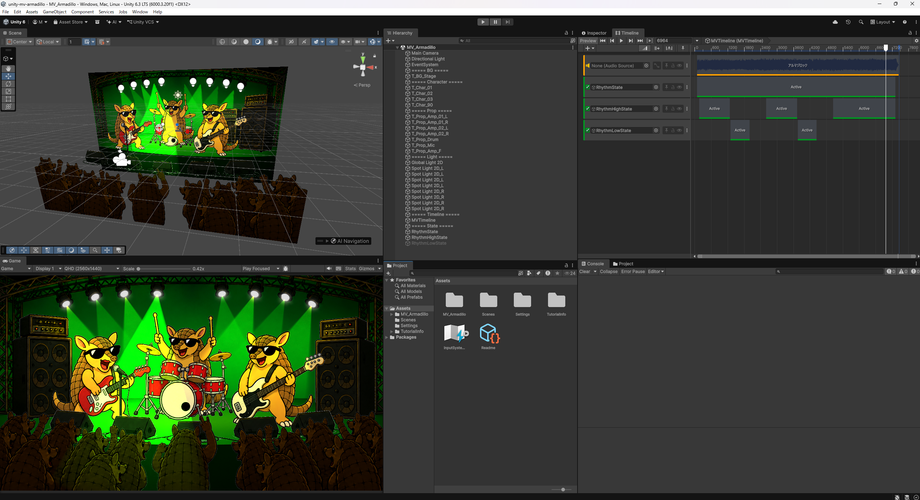Screen dimensions: 920x500
Task: Select the audio clip on the audio track
Action: [x=797, y=65]
